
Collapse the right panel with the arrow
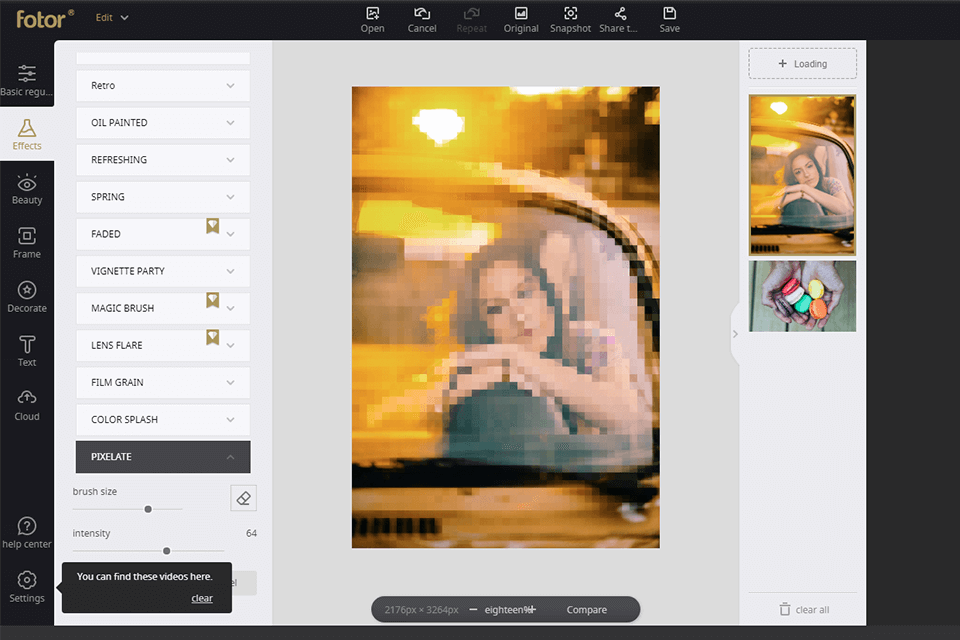(735, 334)
